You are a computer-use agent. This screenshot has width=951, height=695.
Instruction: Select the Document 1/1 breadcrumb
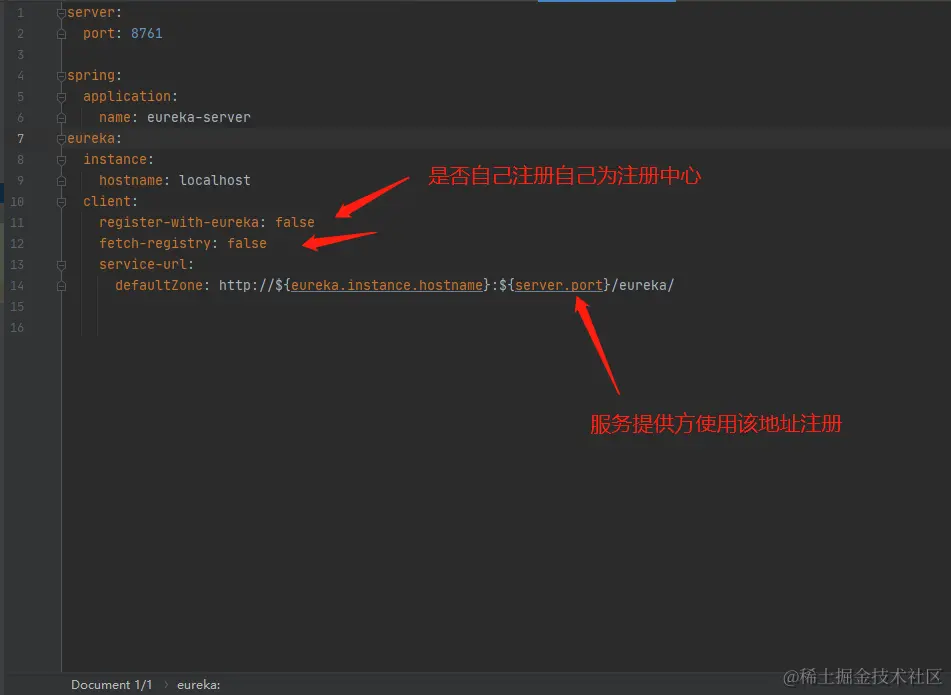(112, 685)
